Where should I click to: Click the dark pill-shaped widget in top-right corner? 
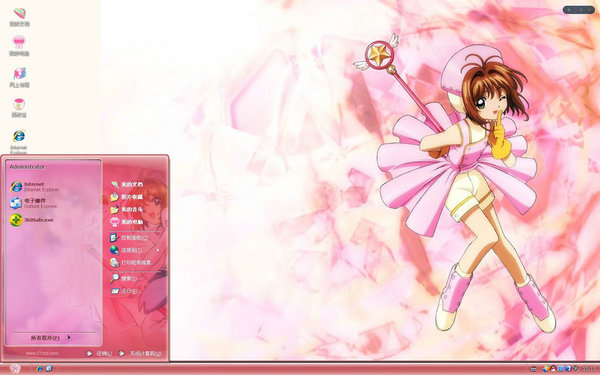point(579,10)
